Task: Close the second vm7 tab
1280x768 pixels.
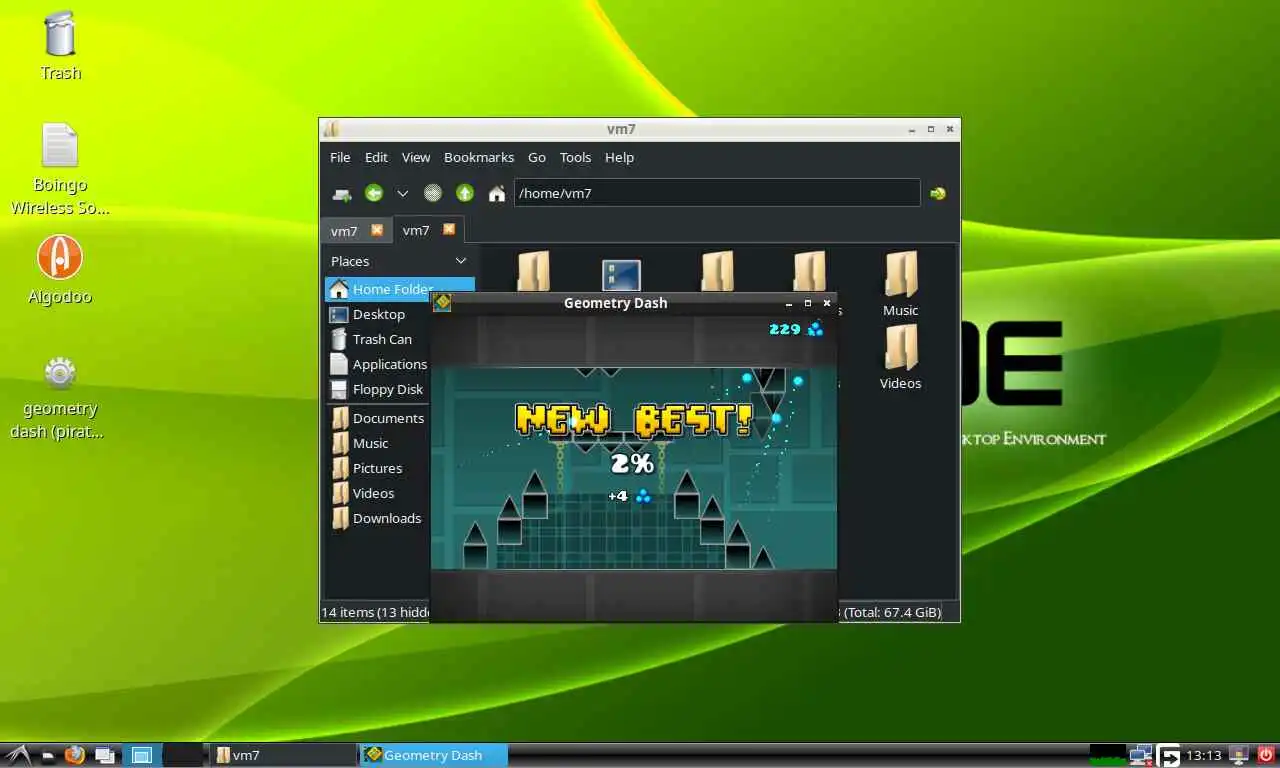Action: (449, 229)
